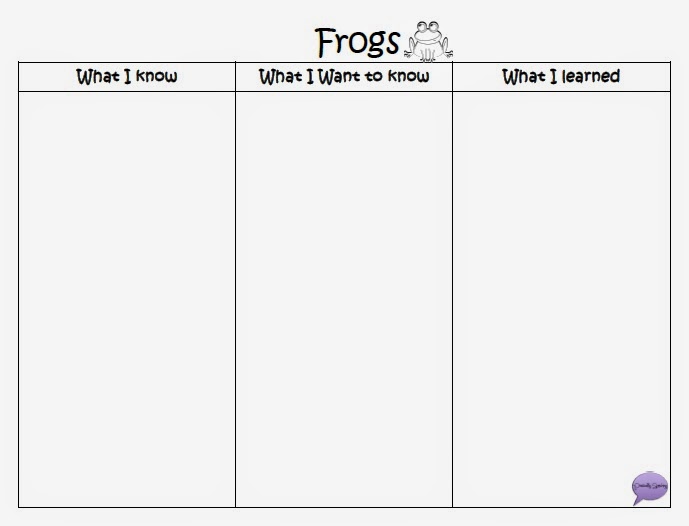Select the "Frogs" title text
This screenshot has width=689, height=526.
(x=357, y=42)
